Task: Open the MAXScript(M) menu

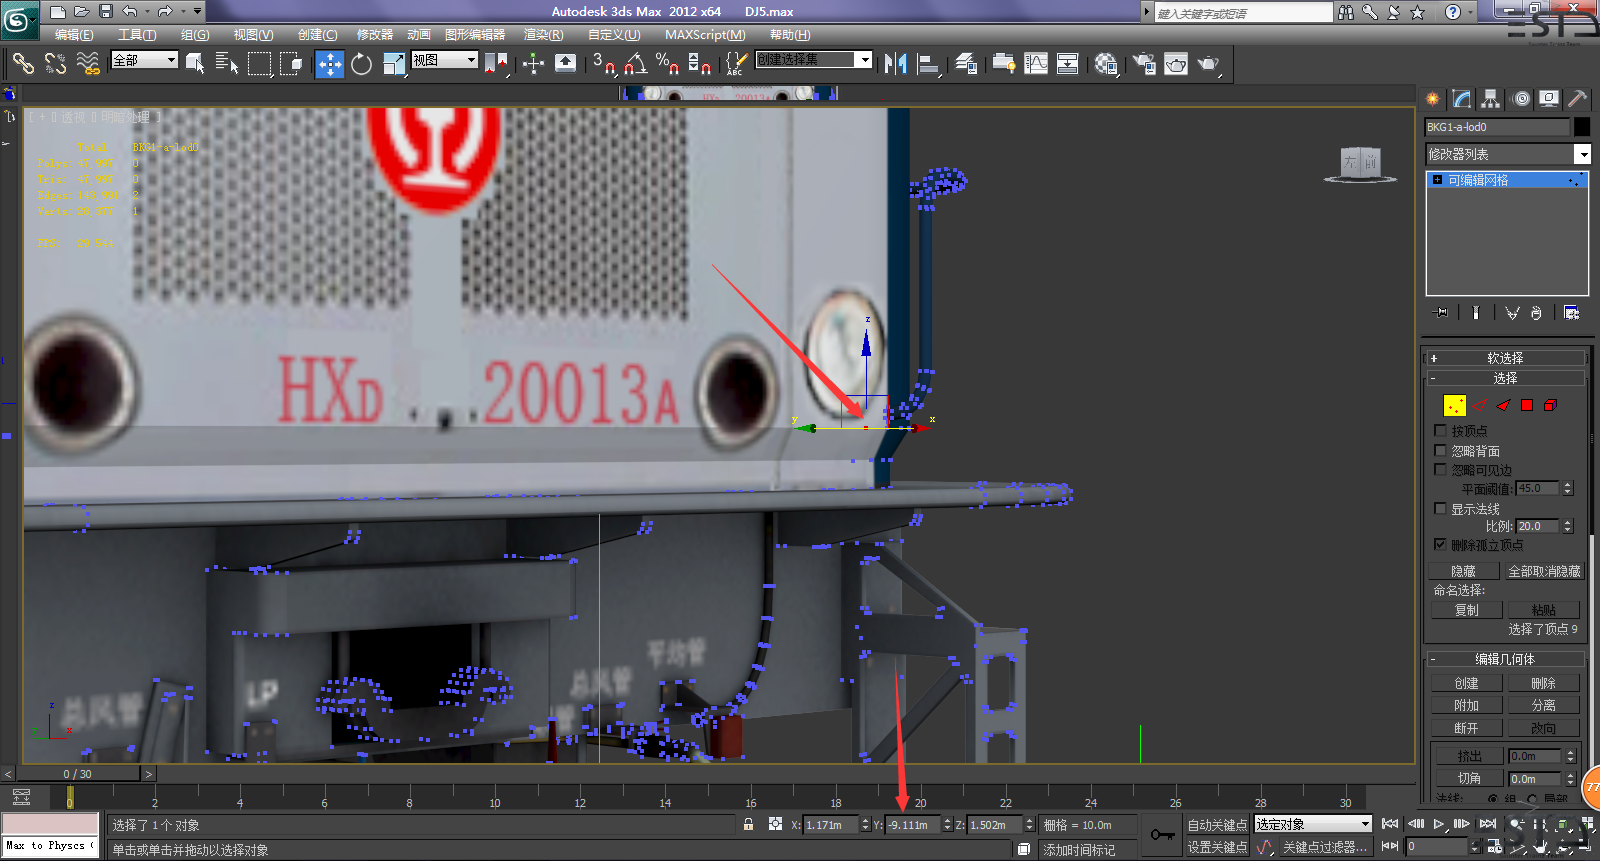Action: [x=705, y=35]
